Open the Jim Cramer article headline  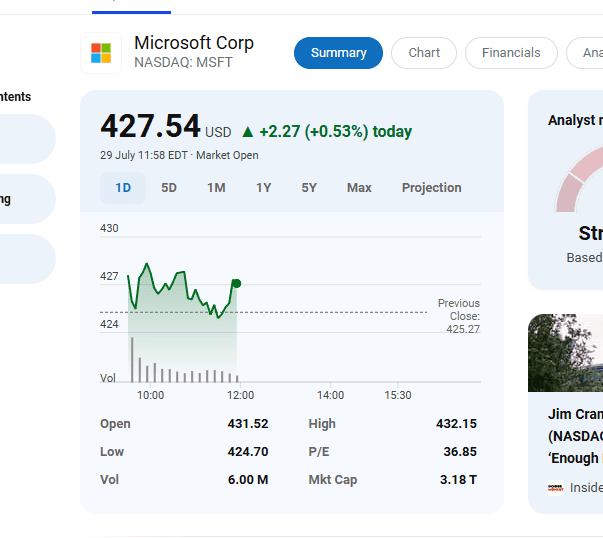(575, 436)
